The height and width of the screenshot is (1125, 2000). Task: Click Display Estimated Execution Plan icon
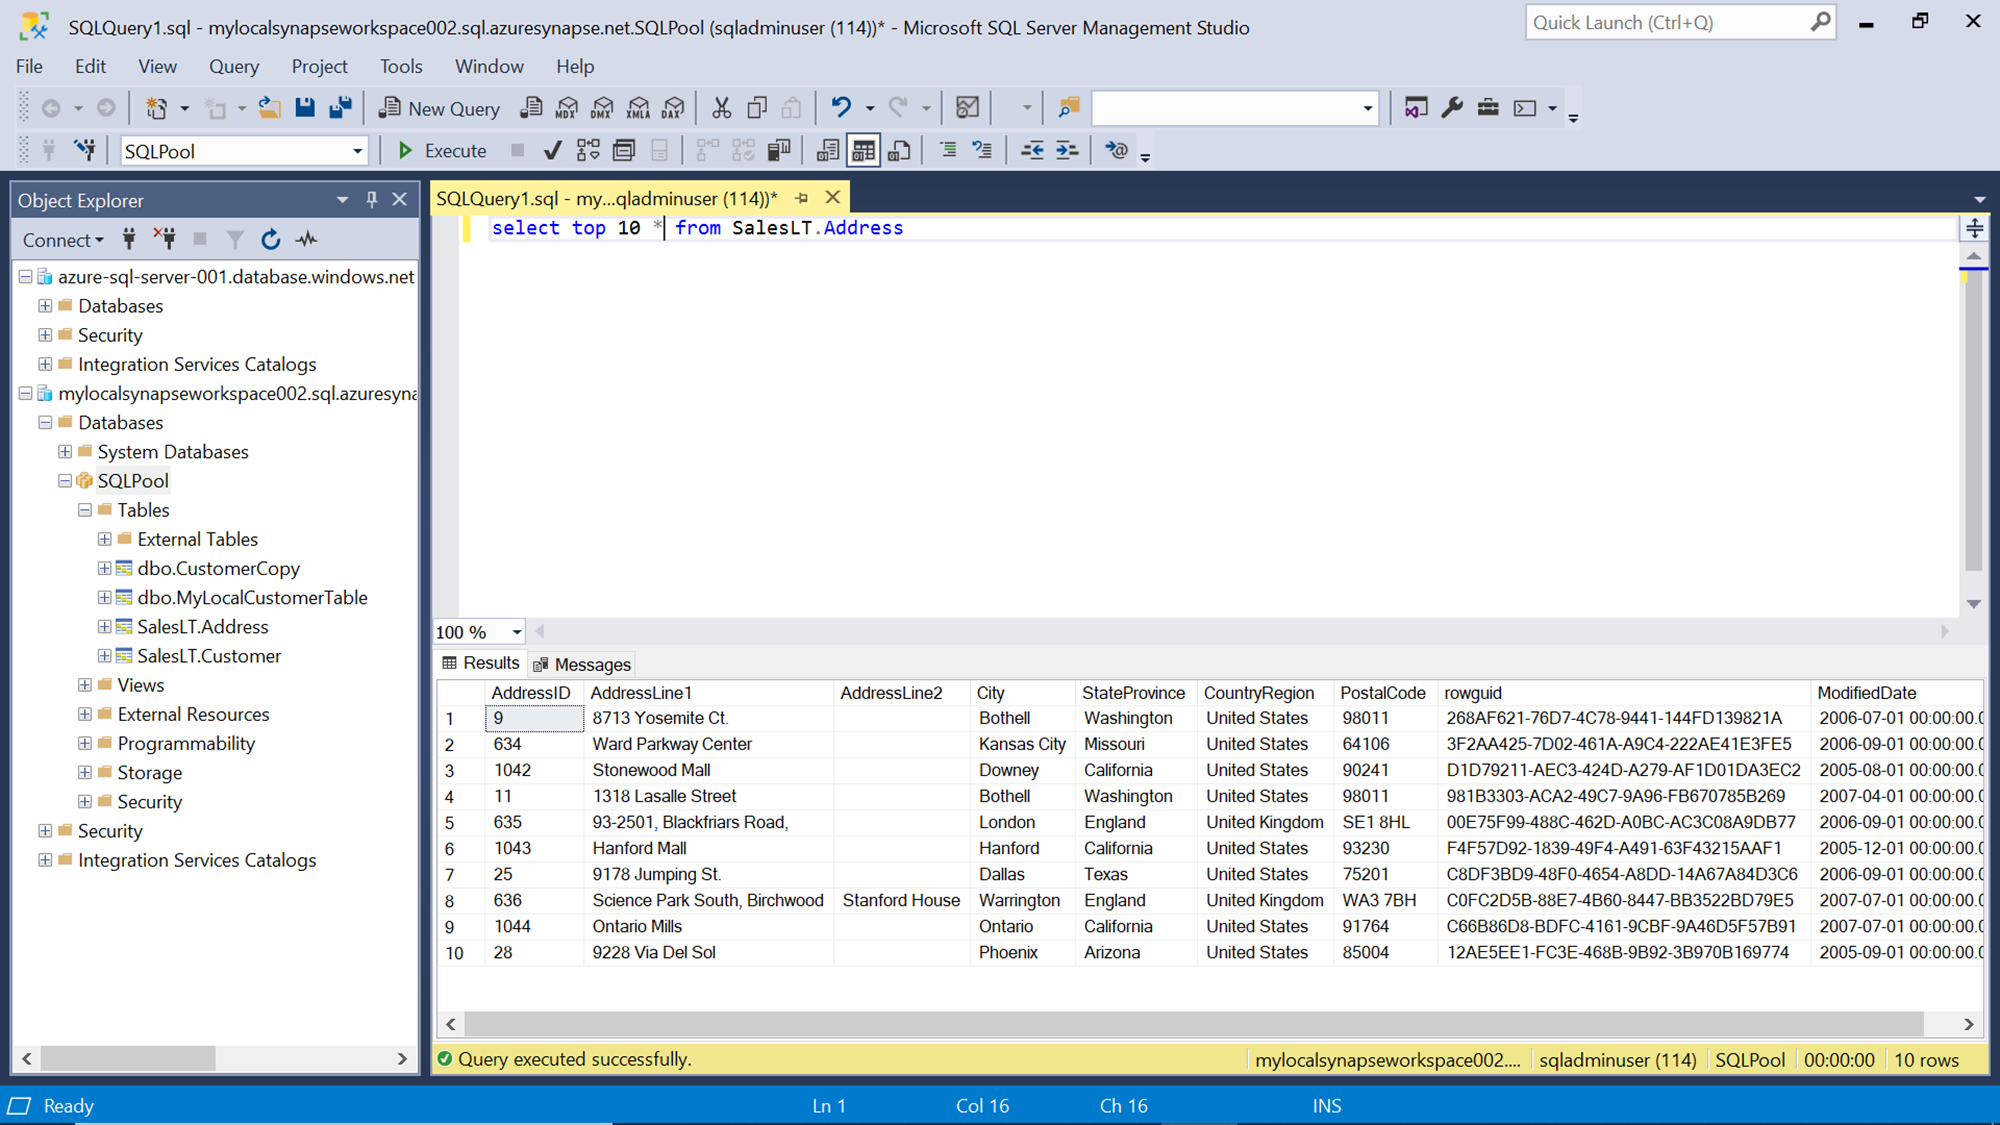[588, 151]
